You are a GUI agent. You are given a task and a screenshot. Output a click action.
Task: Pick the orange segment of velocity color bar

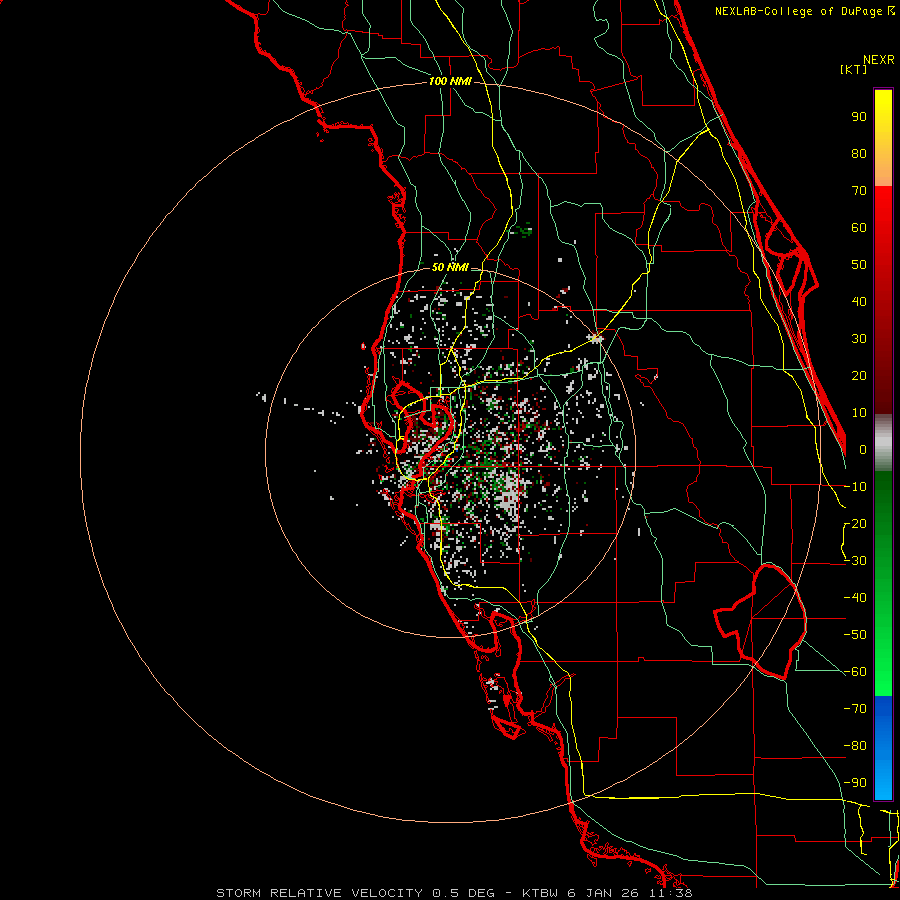pos(883,169)
